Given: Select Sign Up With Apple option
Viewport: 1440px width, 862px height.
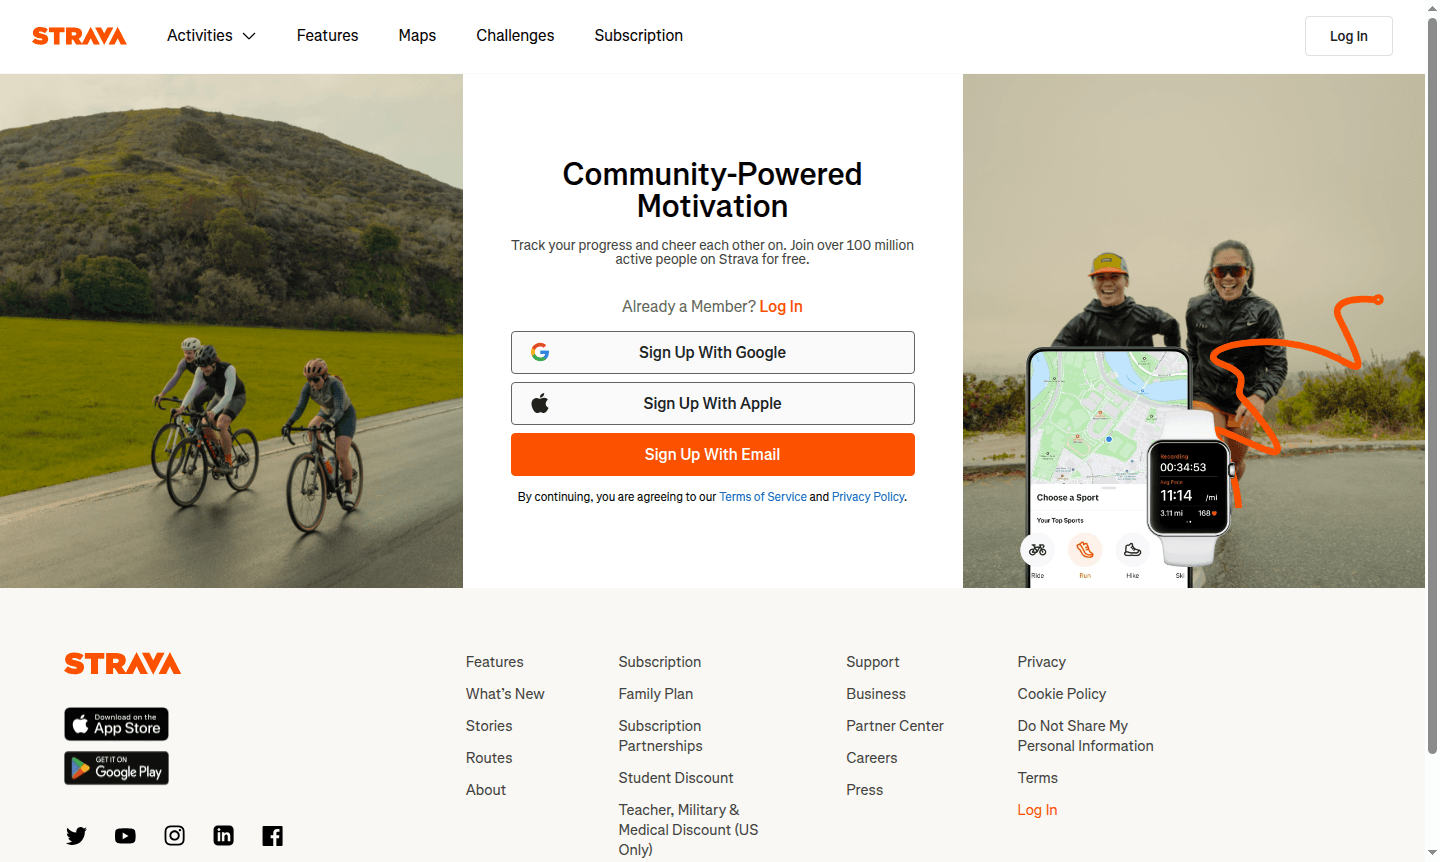Looking at the screenshot, I should [x=712, y=403].
